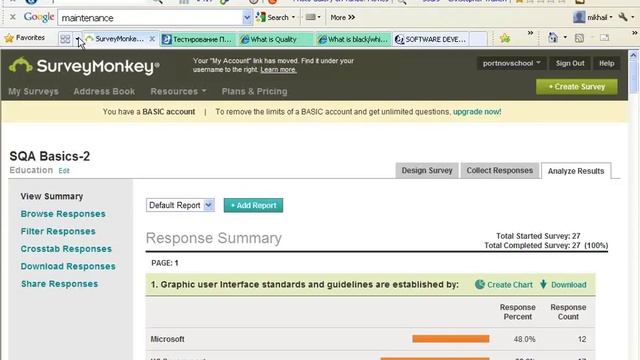This screenshot has height=360, width=640.
Task: Switch to SOFTWARE DEVE... browser tab
Action: 430,39
